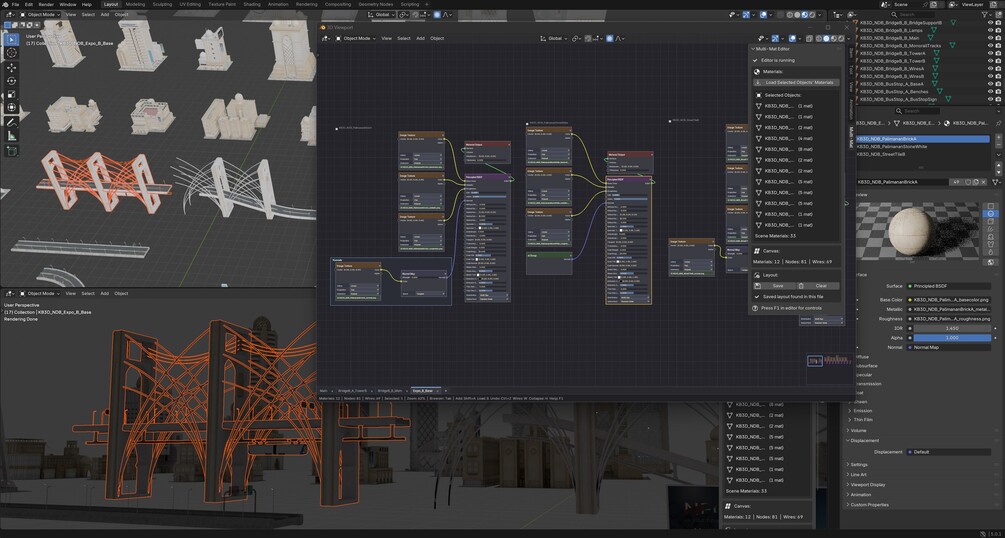
Task: Select the Annotate tool in left toolbar
Action: [x=11, y=121]
